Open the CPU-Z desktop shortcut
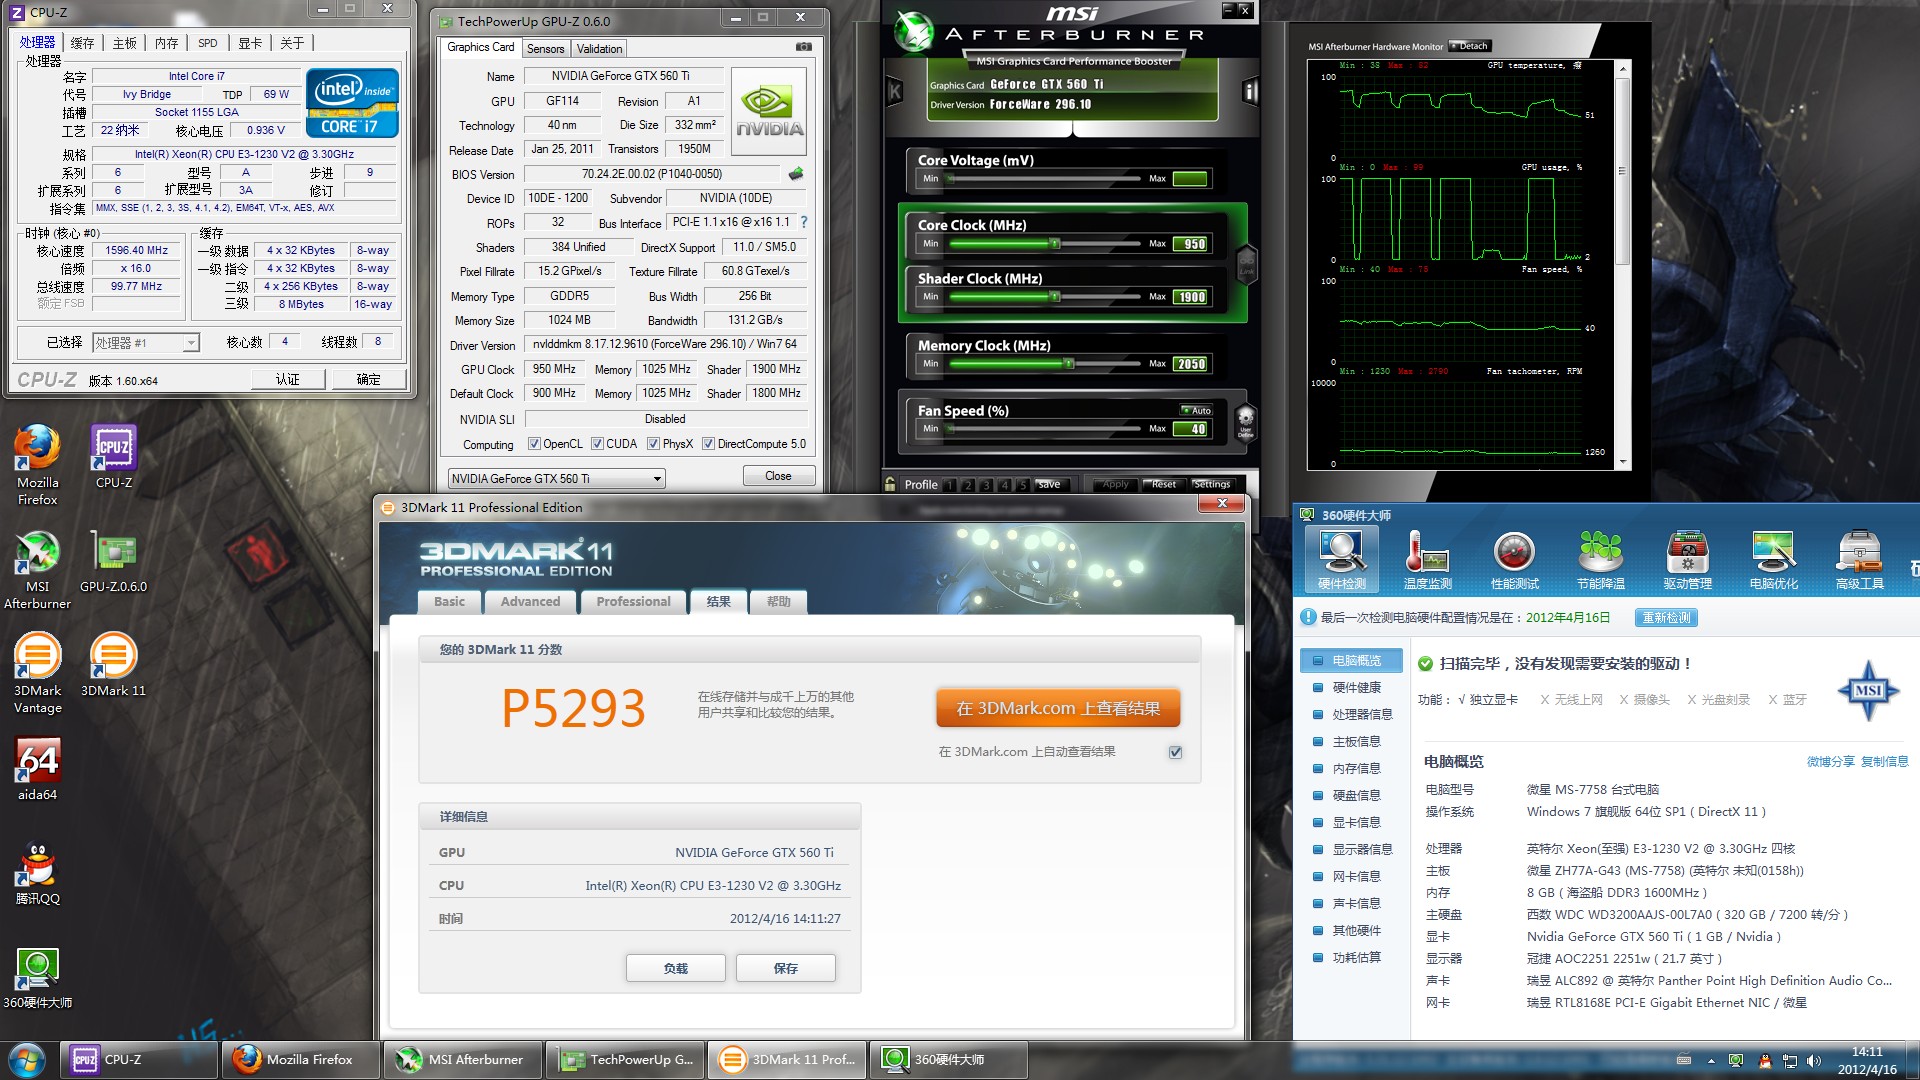1920x1080 pixels. click(114, 457)
